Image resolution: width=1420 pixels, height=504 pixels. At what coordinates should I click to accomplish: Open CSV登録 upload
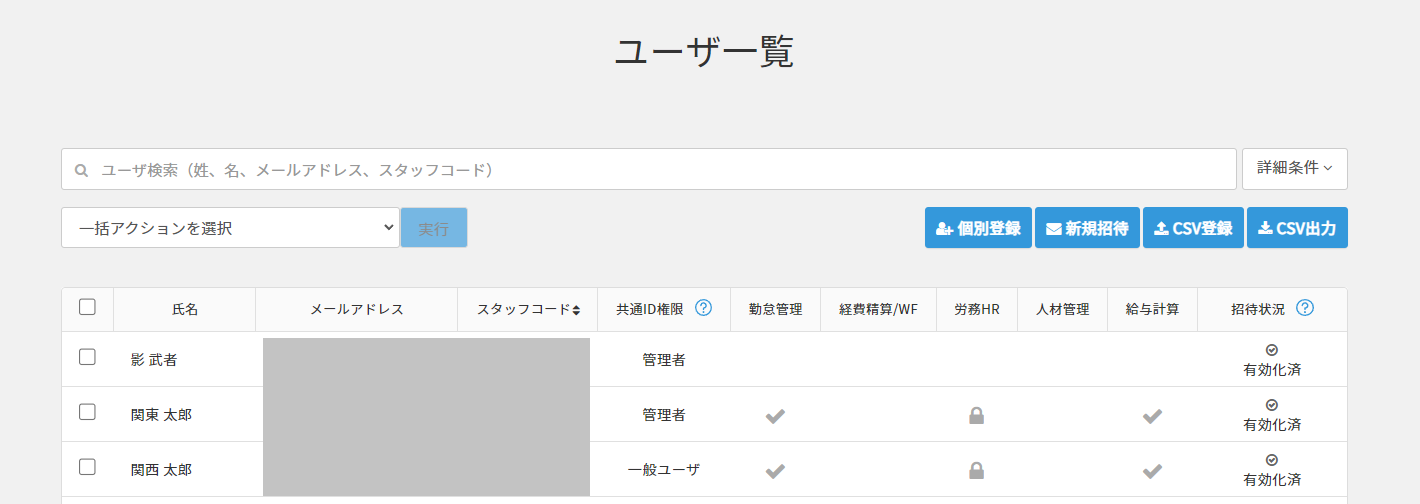tap(1193, 228)
